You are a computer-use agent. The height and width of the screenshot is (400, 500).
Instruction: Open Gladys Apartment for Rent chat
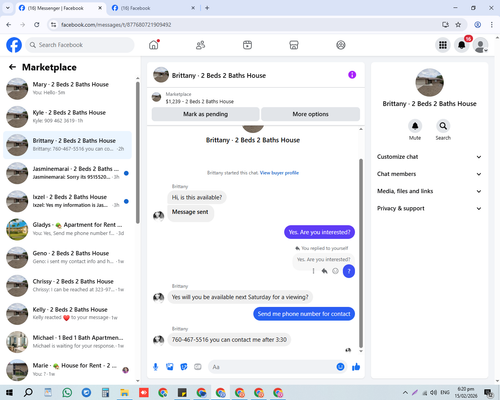[x=67, y=229]
